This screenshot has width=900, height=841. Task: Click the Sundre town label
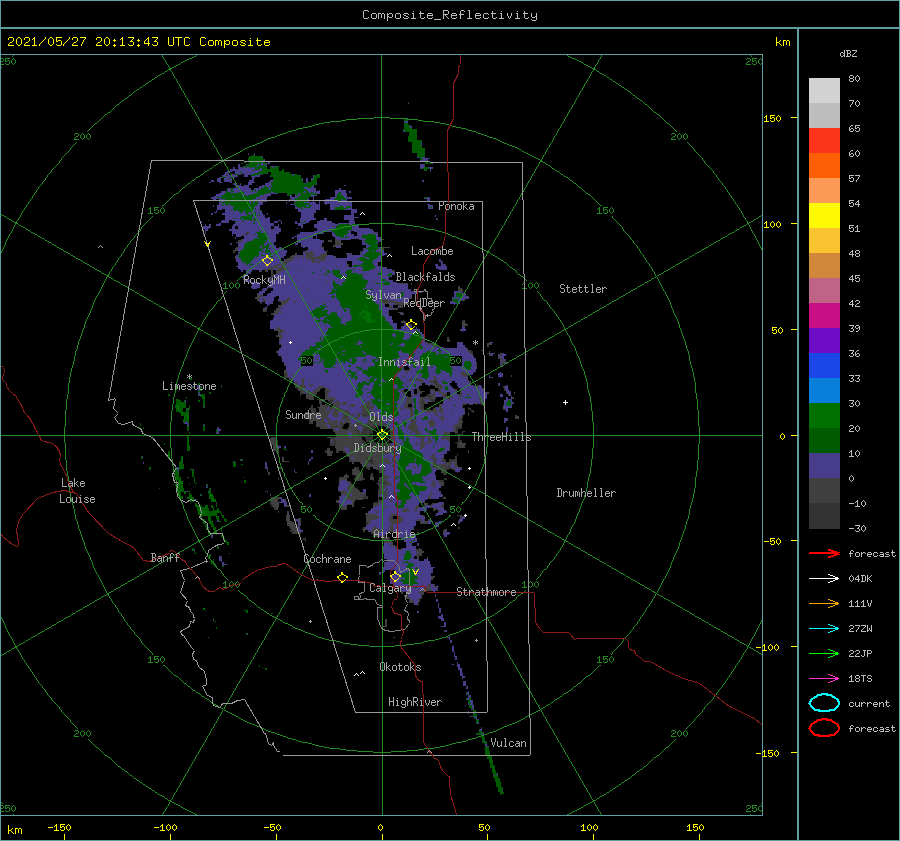(x=303, y=414)
